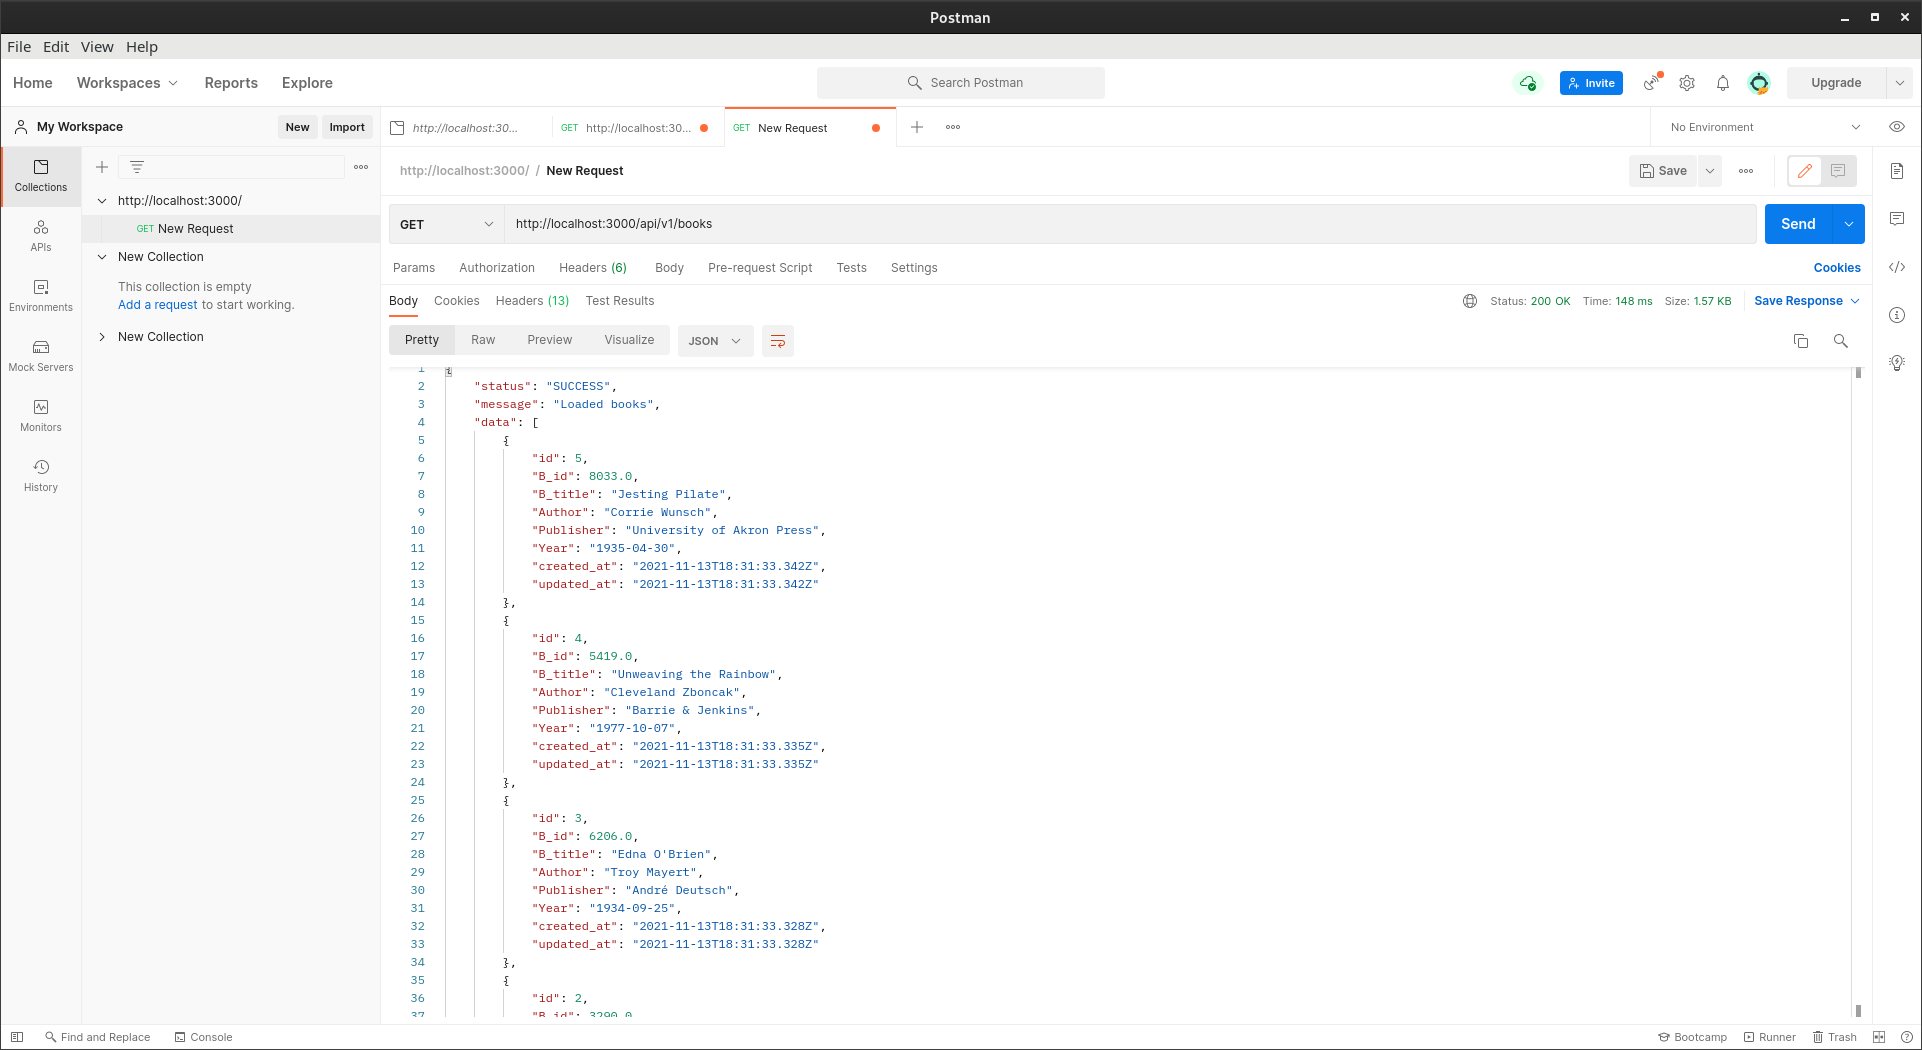Open the user avatar menu
Viewport: 1922px width, 1050px height.
pyautogui.click(x=1759, y=83)
